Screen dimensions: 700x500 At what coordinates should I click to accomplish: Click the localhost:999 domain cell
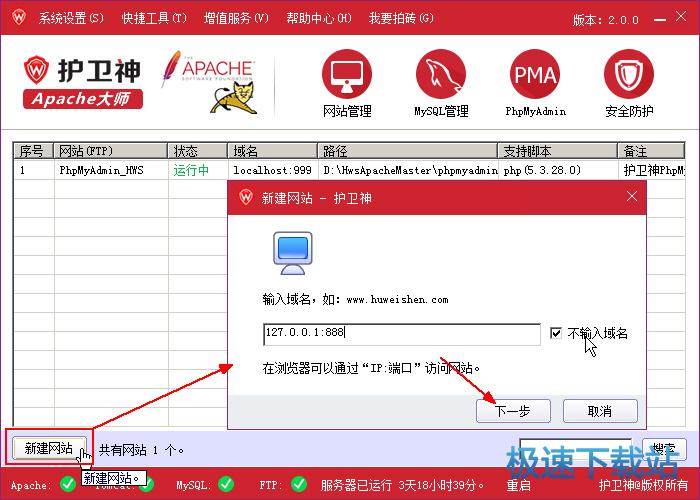272,170
